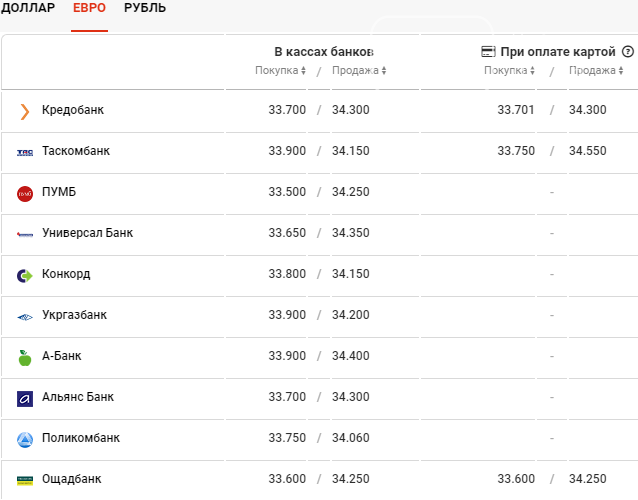The height and width of the screenshot is (500, 638).
Task: Click the Конкорд arrow logo
Action: click(25, 276)
